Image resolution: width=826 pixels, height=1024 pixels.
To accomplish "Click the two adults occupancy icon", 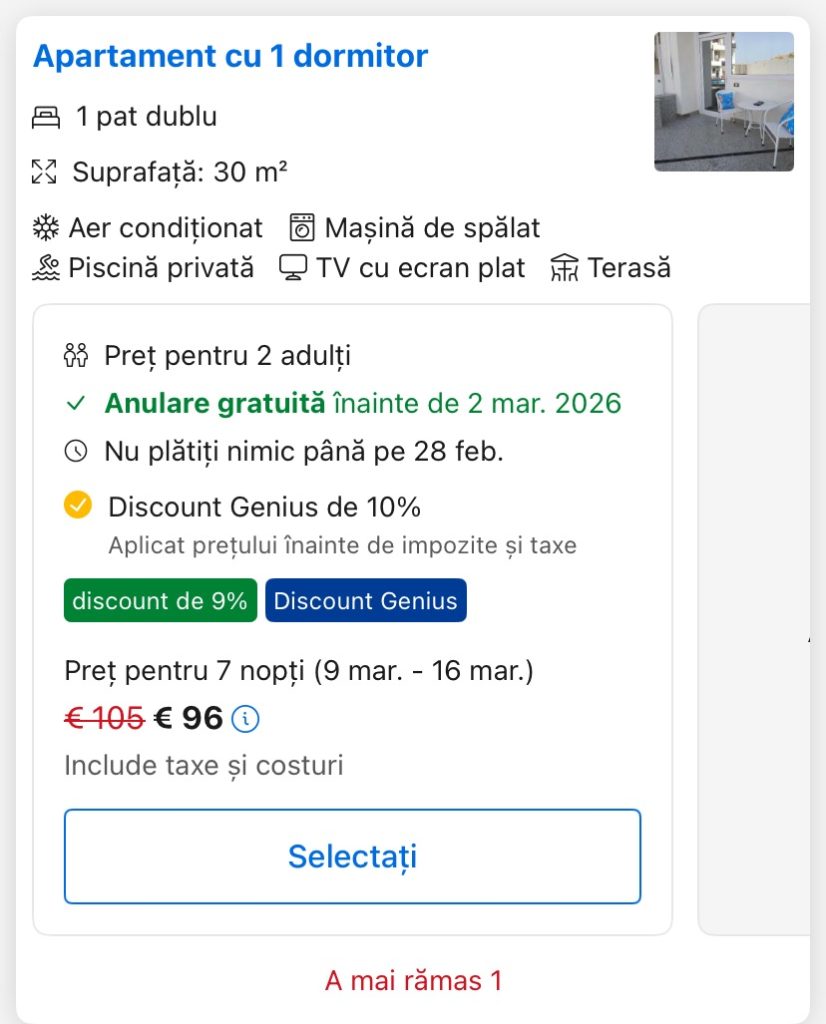I will click(76, 355).
